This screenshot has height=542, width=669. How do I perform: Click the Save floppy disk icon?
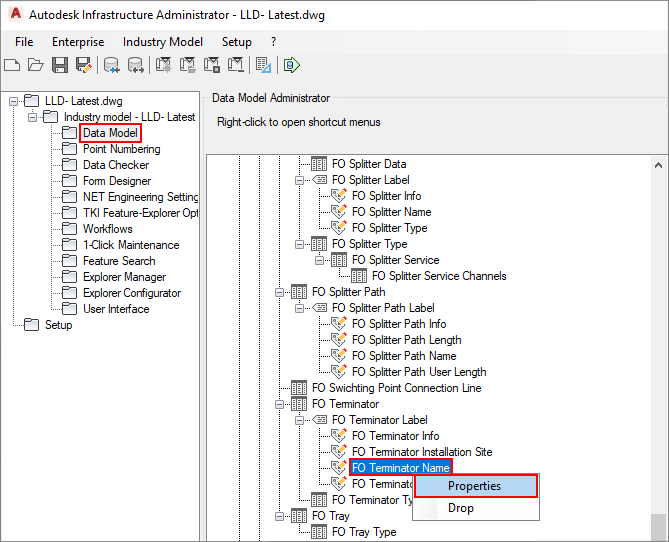pyautogui.click(x=60, y=65)
